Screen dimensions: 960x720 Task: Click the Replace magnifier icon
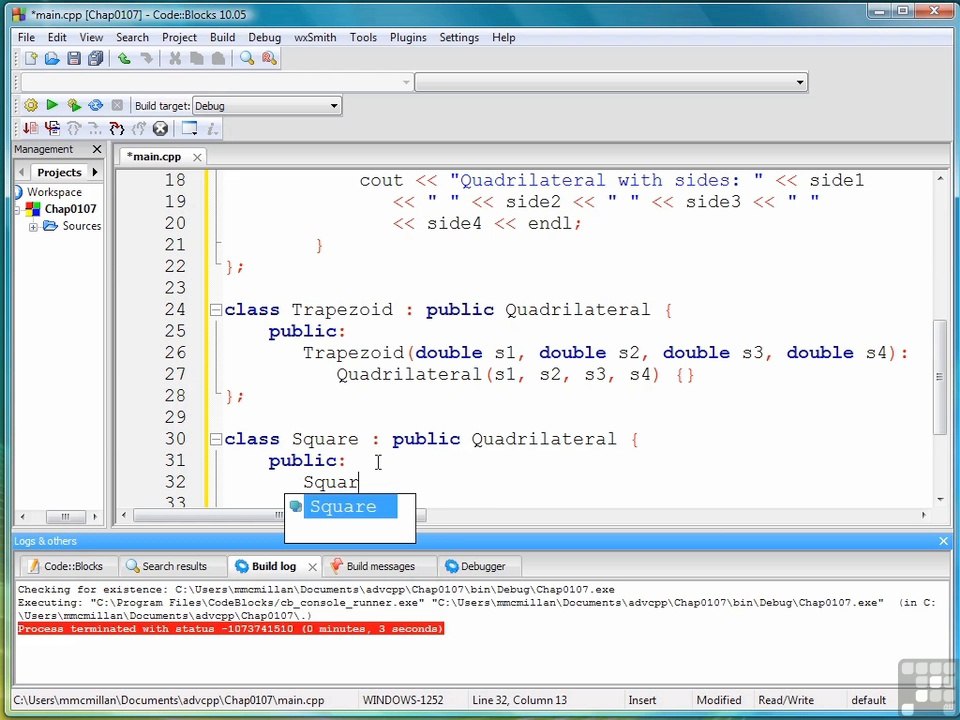[x=269, y=59]
